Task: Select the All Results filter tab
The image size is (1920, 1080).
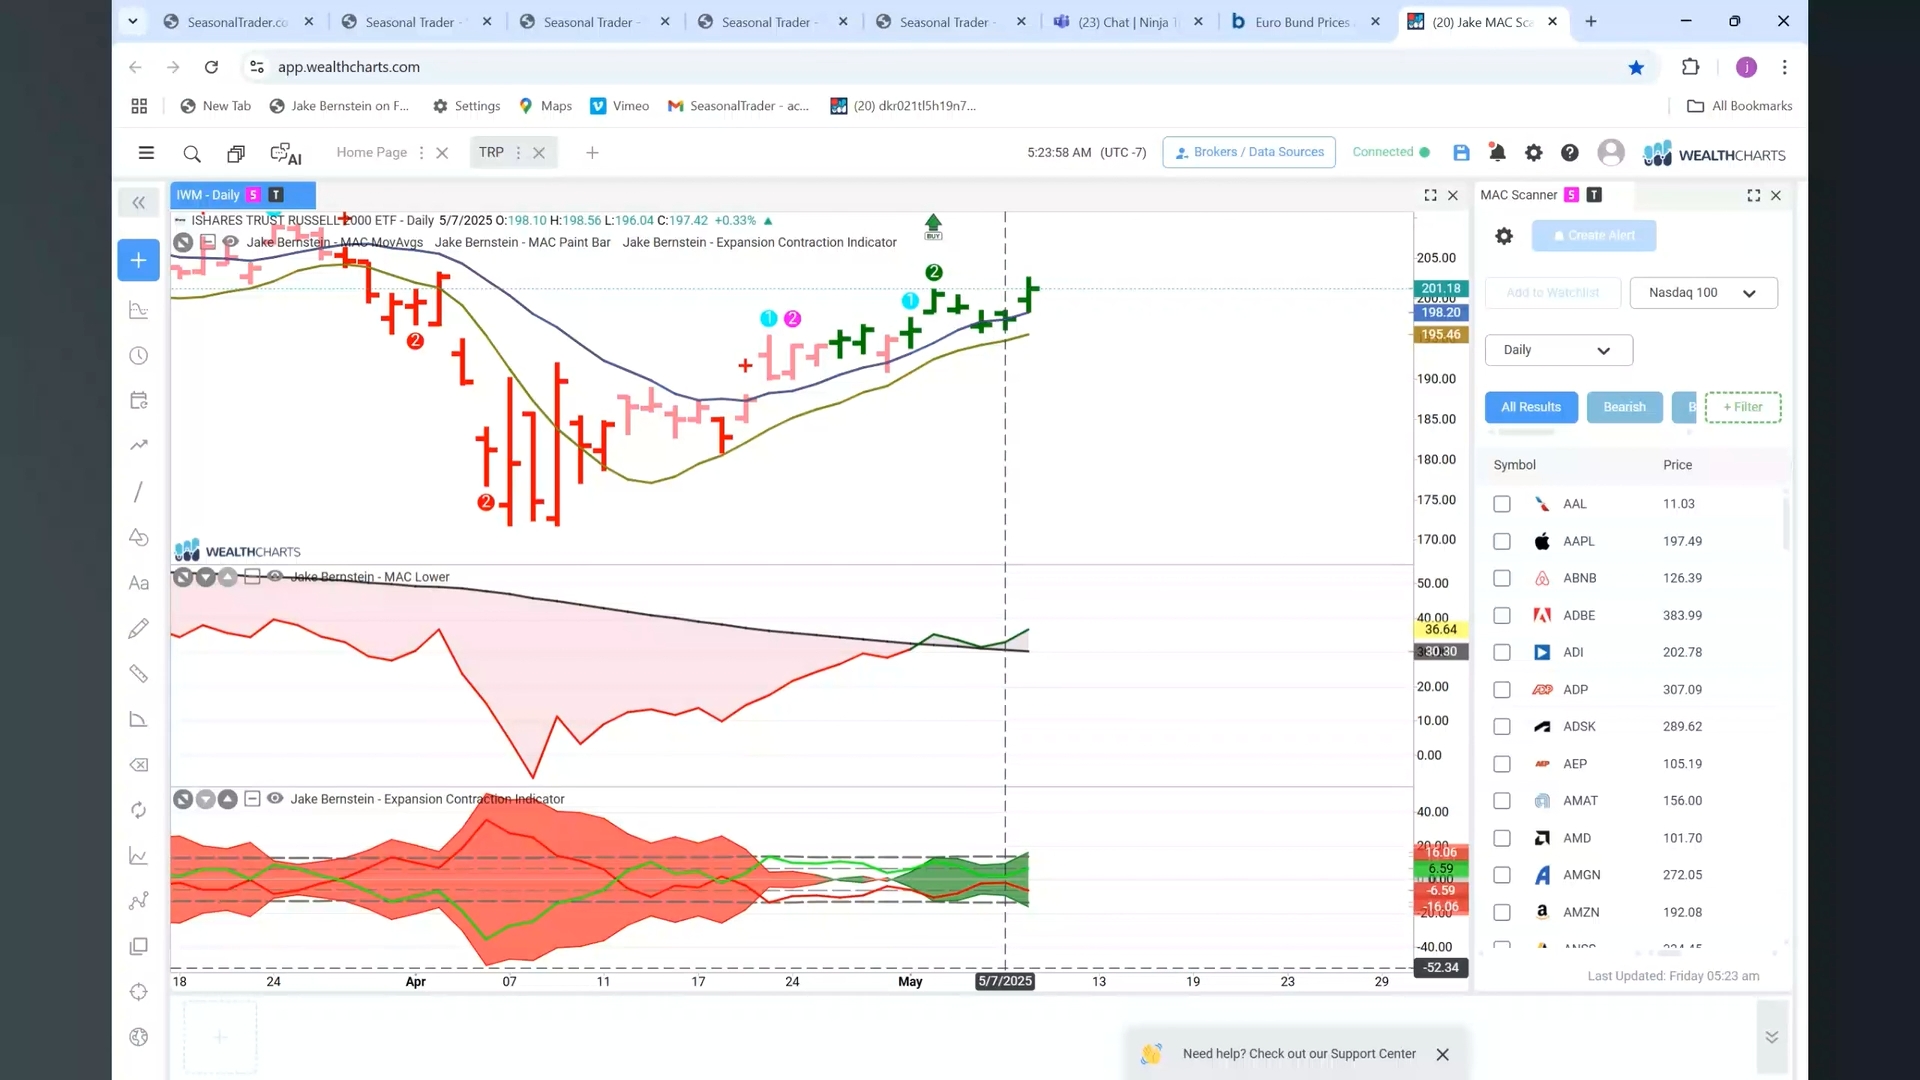Action: point(1530,407)
